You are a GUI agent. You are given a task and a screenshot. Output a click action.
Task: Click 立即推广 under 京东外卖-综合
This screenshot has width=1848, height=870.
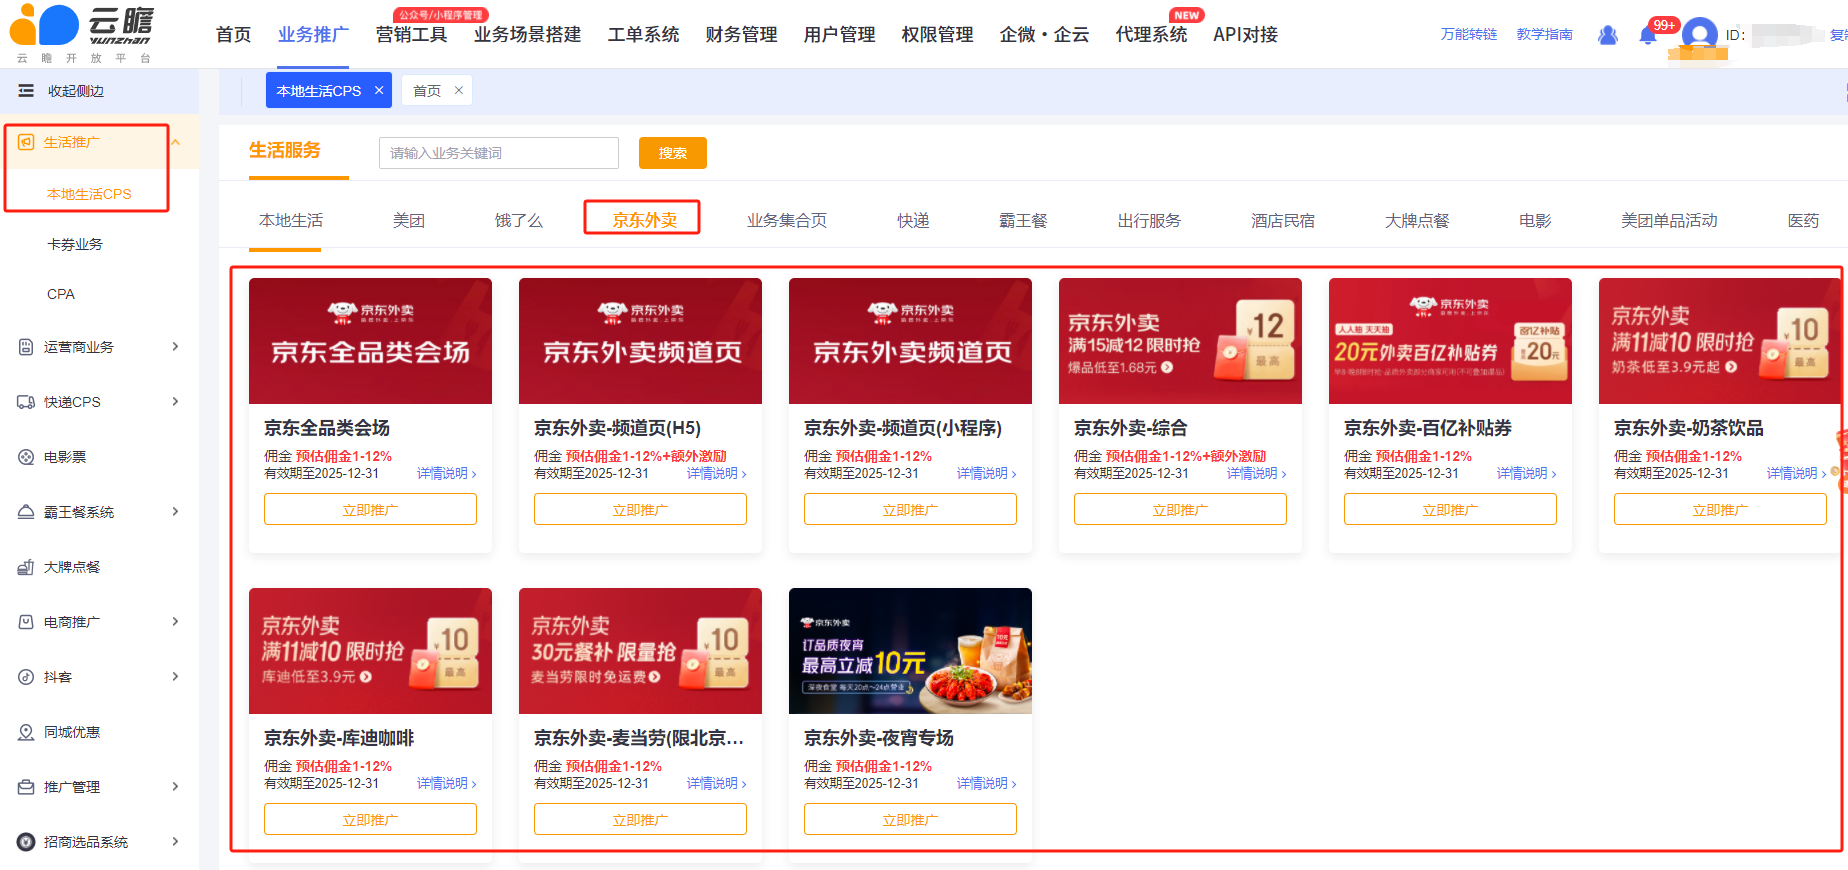1180,510
